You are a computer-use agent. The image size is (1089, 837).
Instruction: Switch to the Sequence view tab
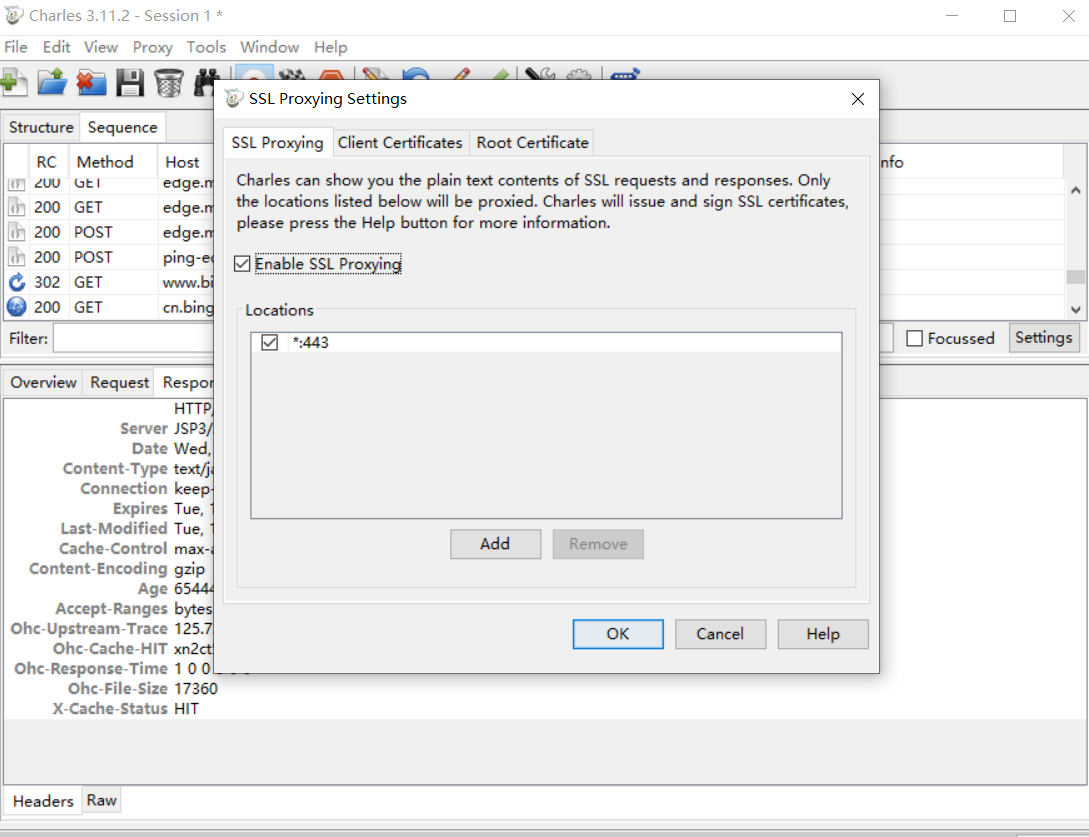click(122, 128)
